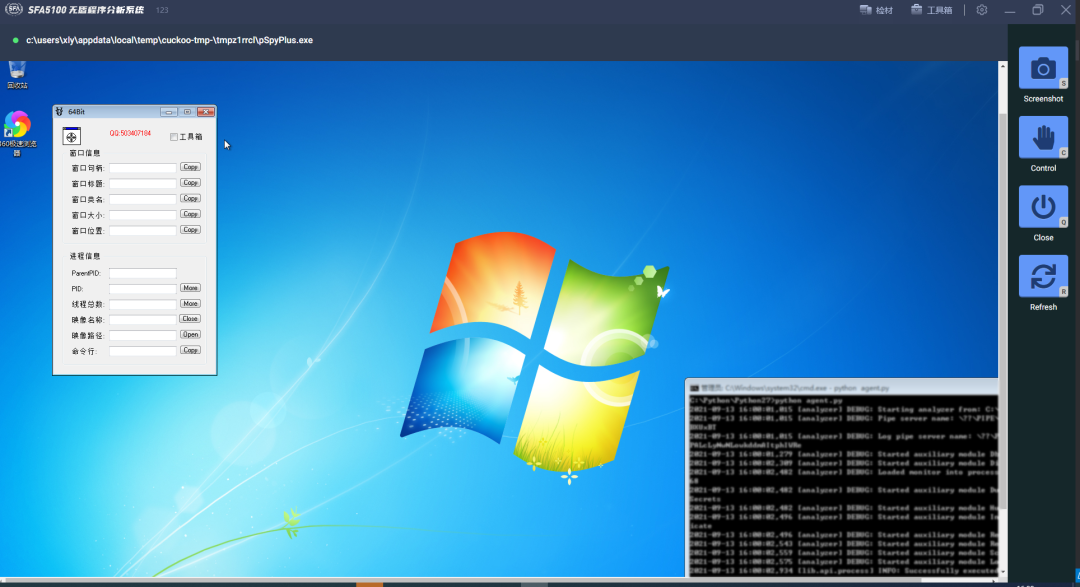Screen dimensions: 1080x587
Task: Activate the Control hand icon
Action: [1043, 138]
